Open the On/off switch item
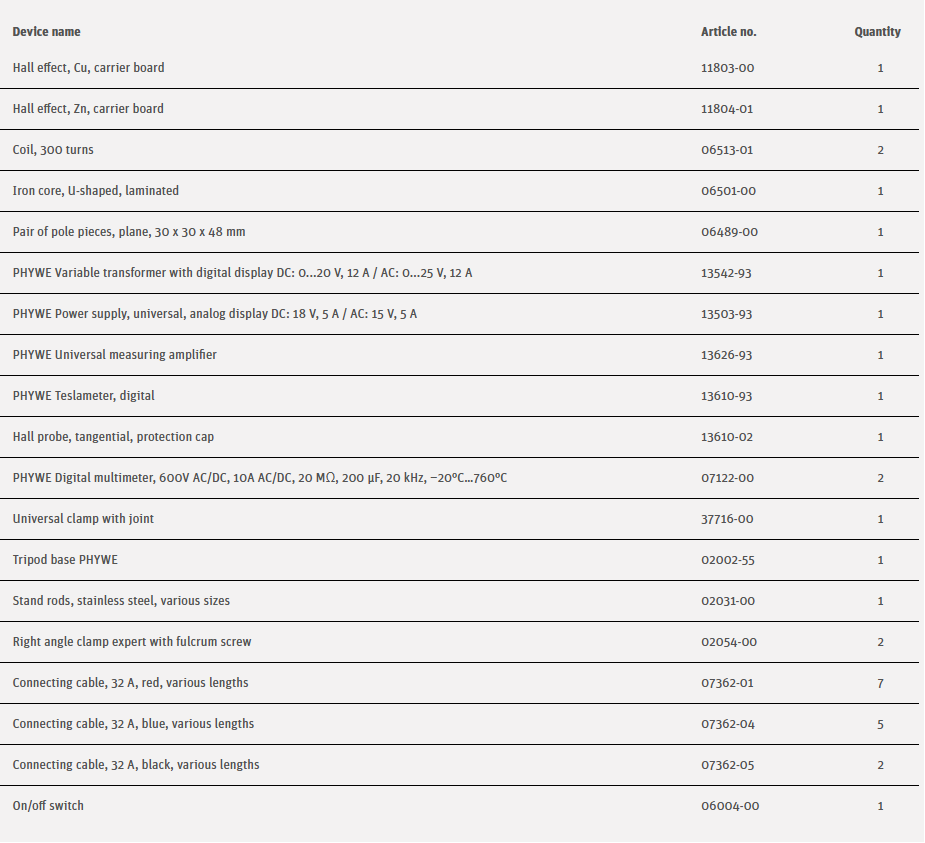Screen dimensions: 925x843 click(x=48, y=806)
